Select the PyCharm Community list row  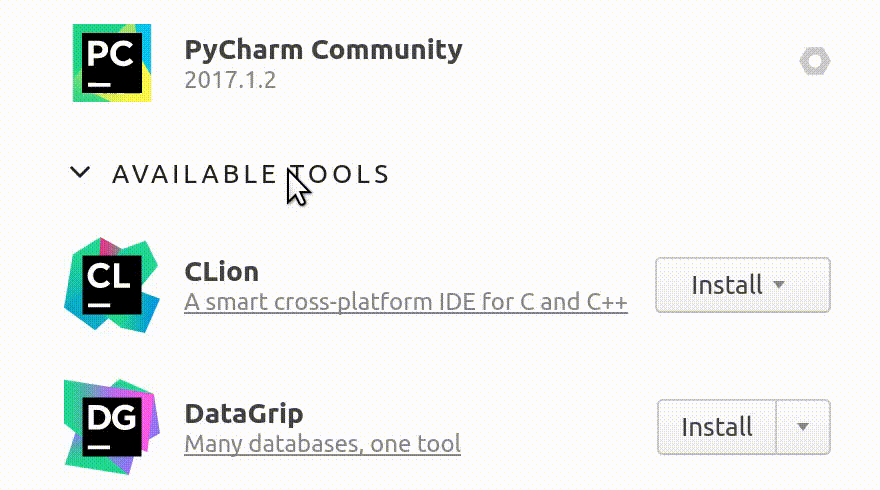tap(447, 63)
